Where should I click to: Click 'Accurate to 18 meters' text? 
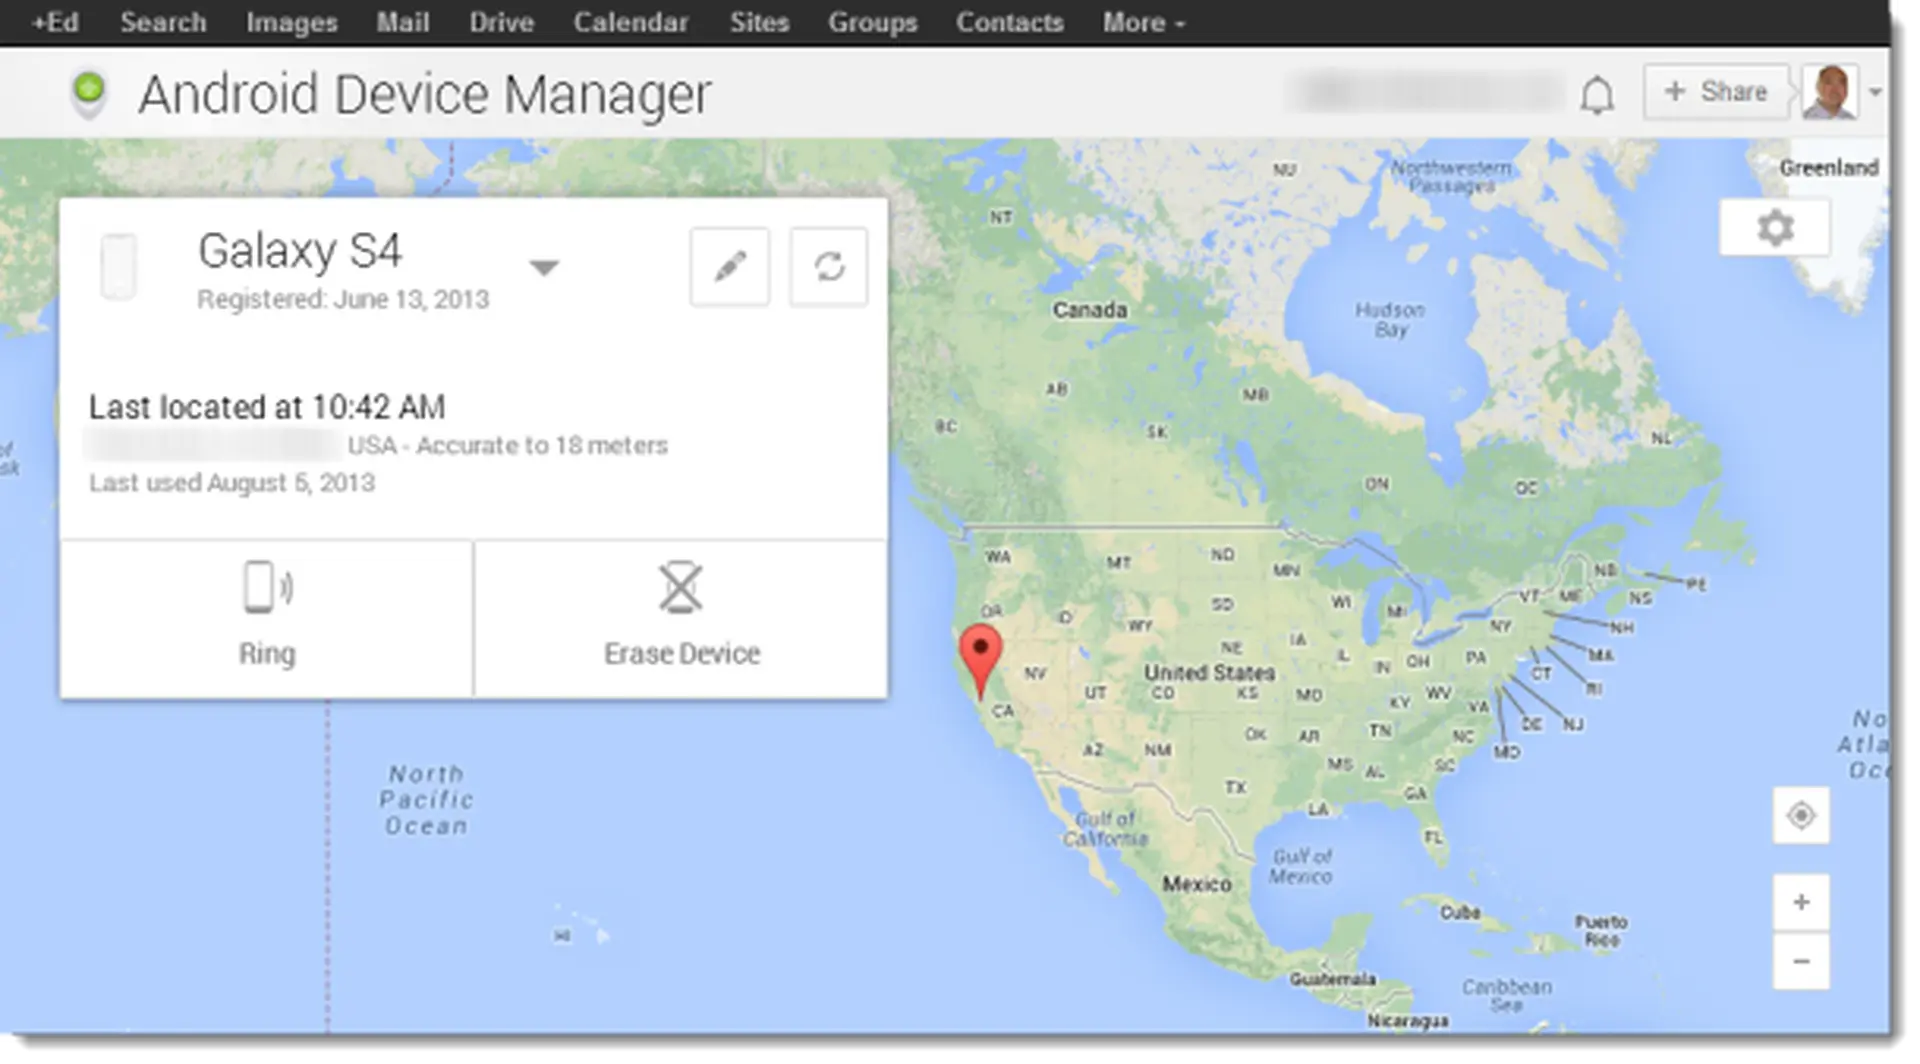tap(542, 445)
